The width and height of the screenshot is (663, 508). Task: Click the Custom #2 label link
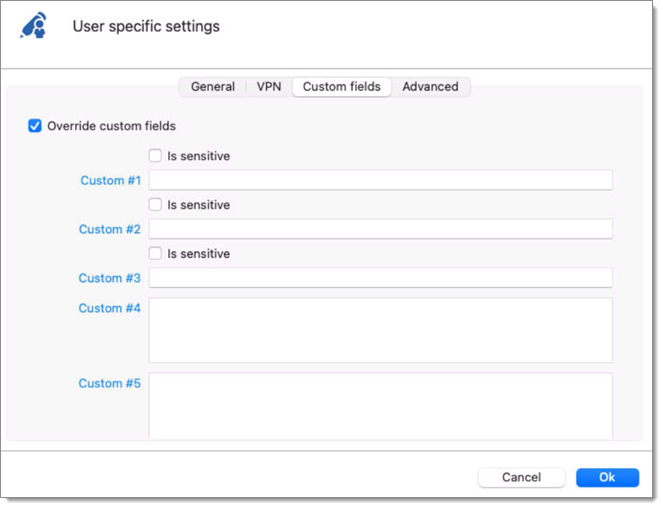click(110, 229)
